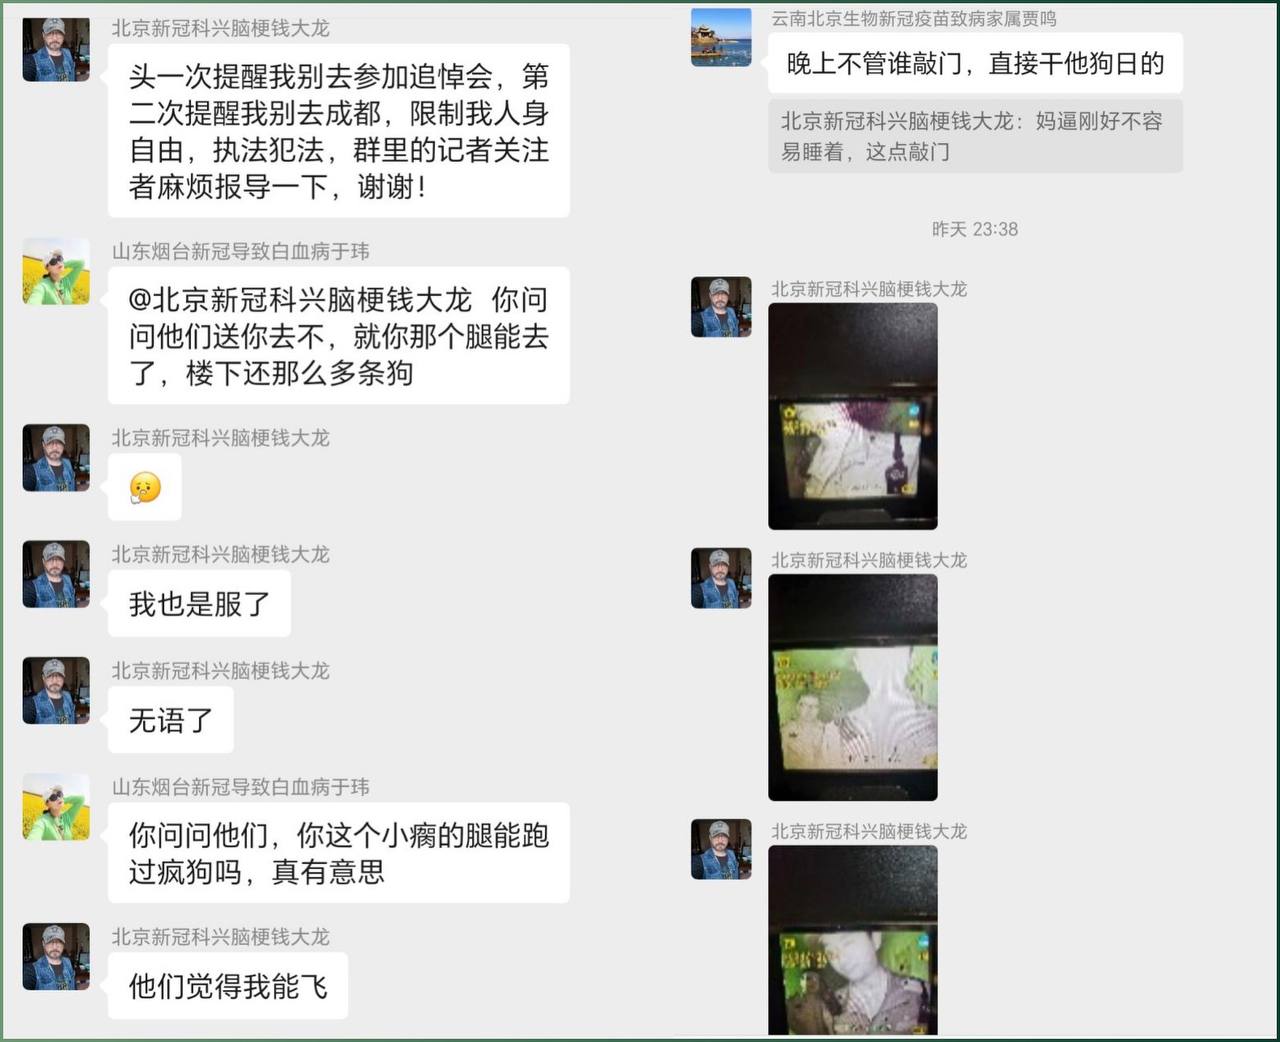Tap the quoted reply '妈逼刚好不容易睡着'
This screenshot has width=1280, height=1042.
(975, 136)
